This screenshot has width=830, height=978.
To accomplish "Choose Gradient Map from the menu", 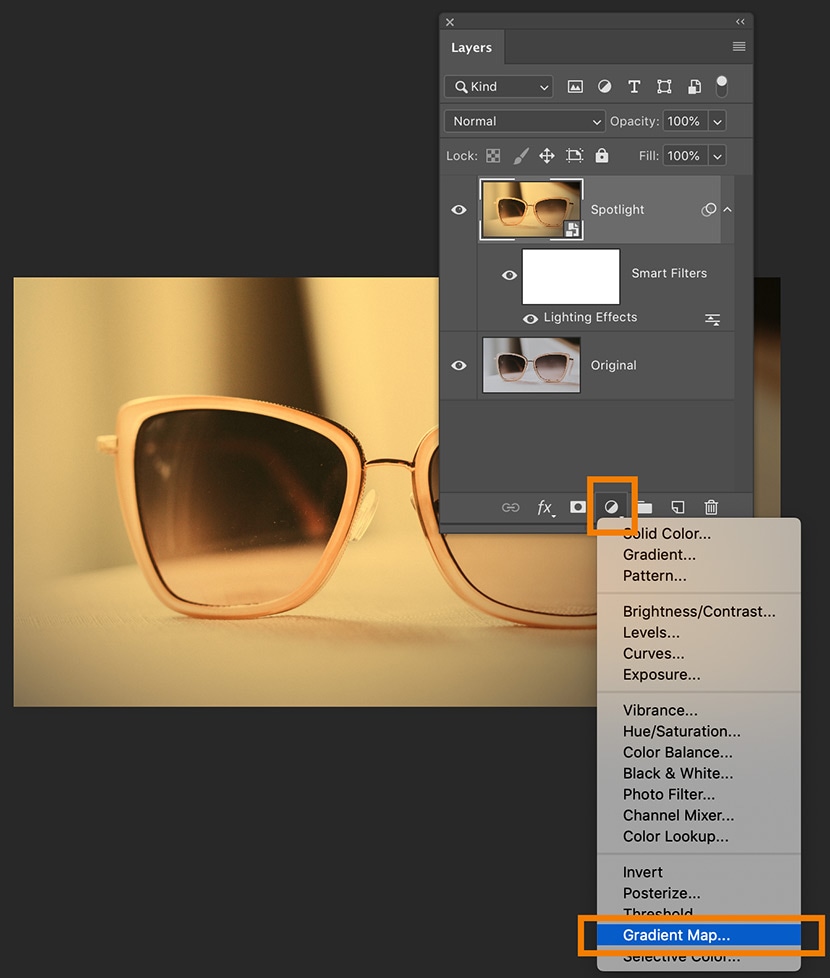I will point(676,935).
